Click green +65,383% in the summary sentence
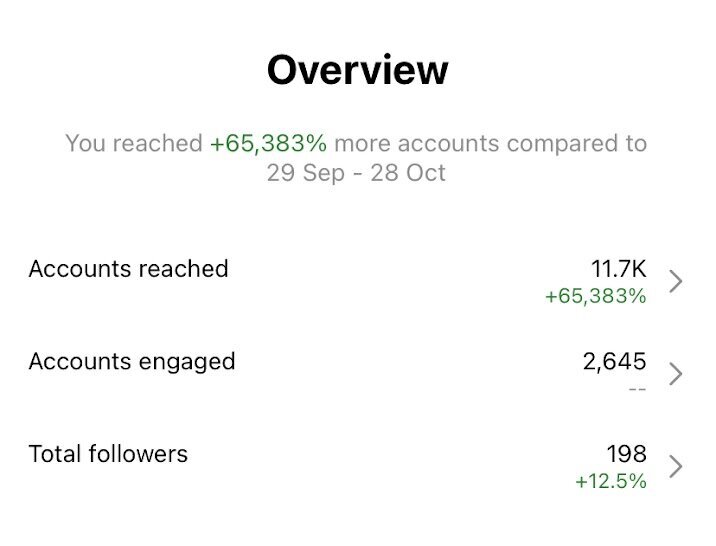716x546 pixels. (x=268, y=143)
